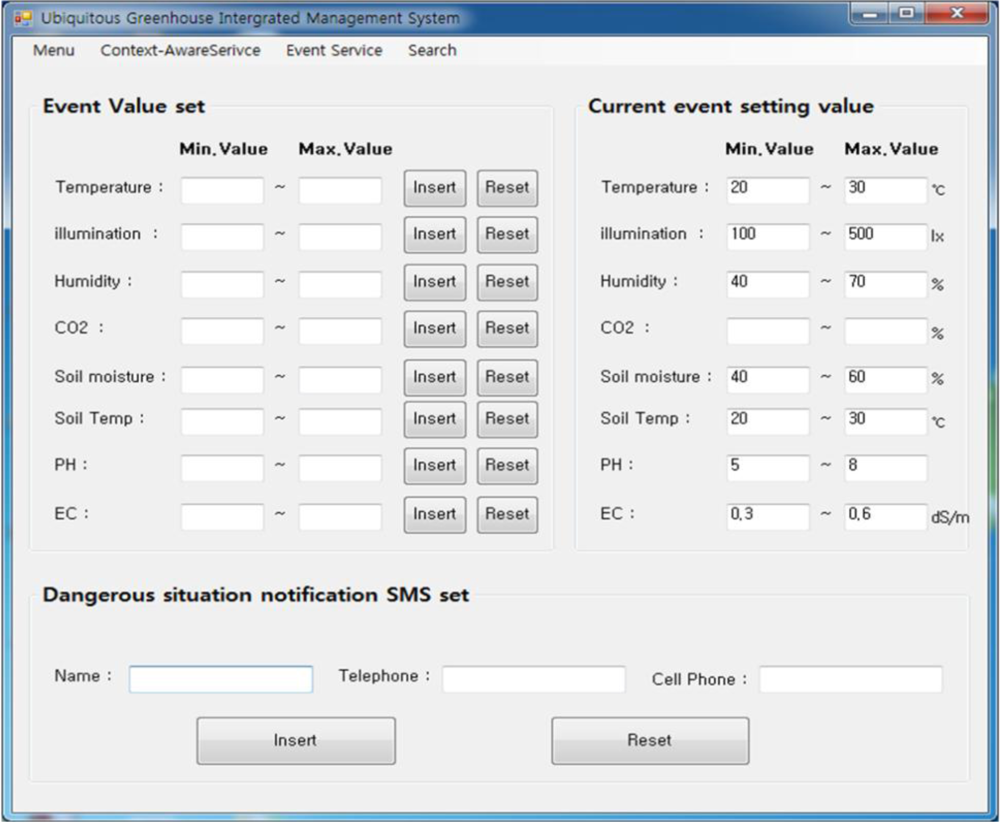Click Insert button for Soil moisture row

434,377
